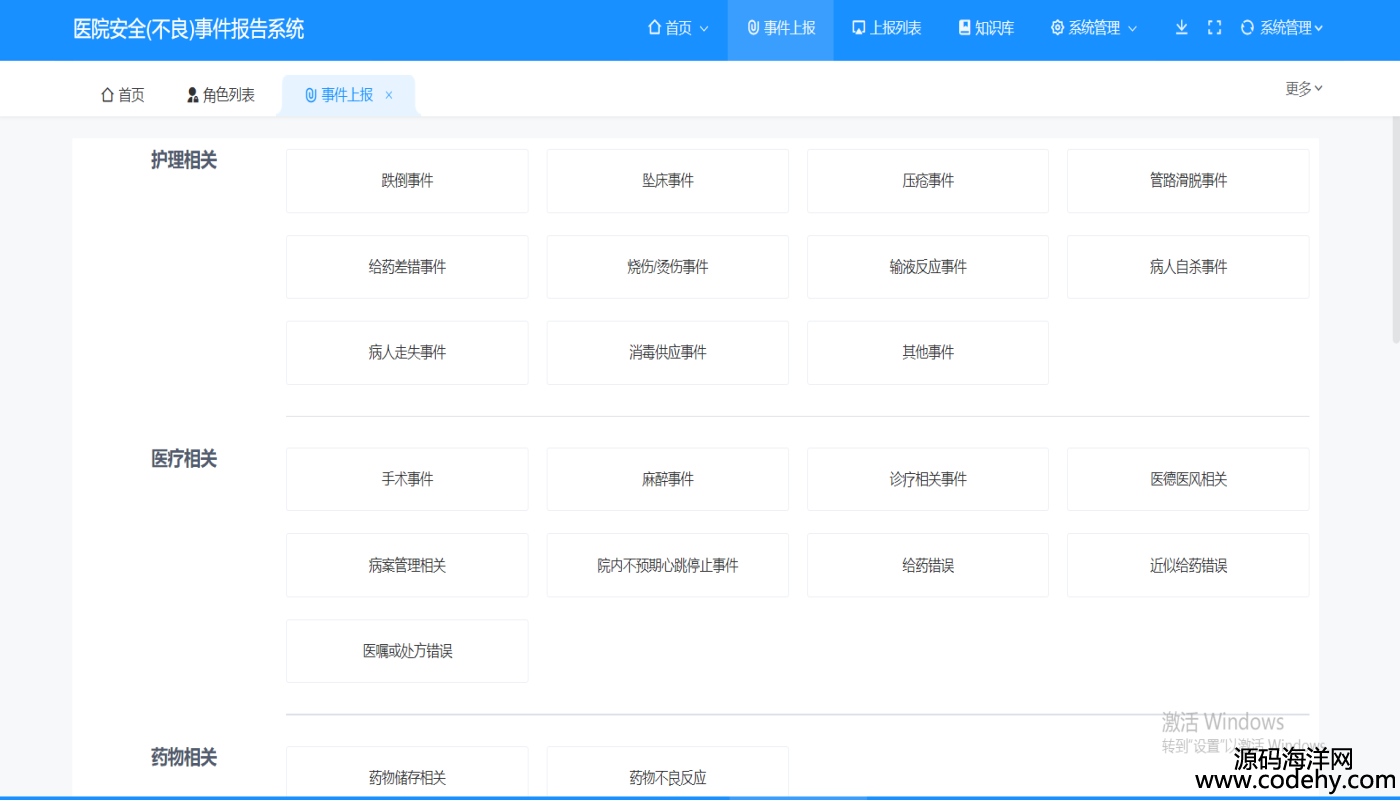This screenshot has width=1400, height=800.
Task: Click the download icon in header
Action: point(1181,28)
